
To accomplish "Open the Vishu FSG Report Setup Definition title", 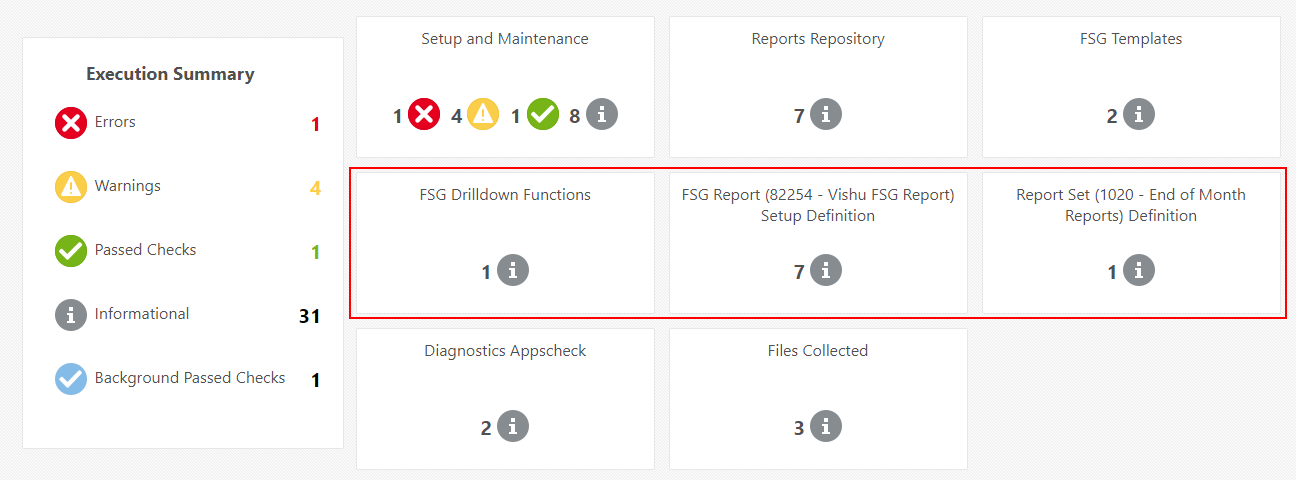I will (818, 205).
